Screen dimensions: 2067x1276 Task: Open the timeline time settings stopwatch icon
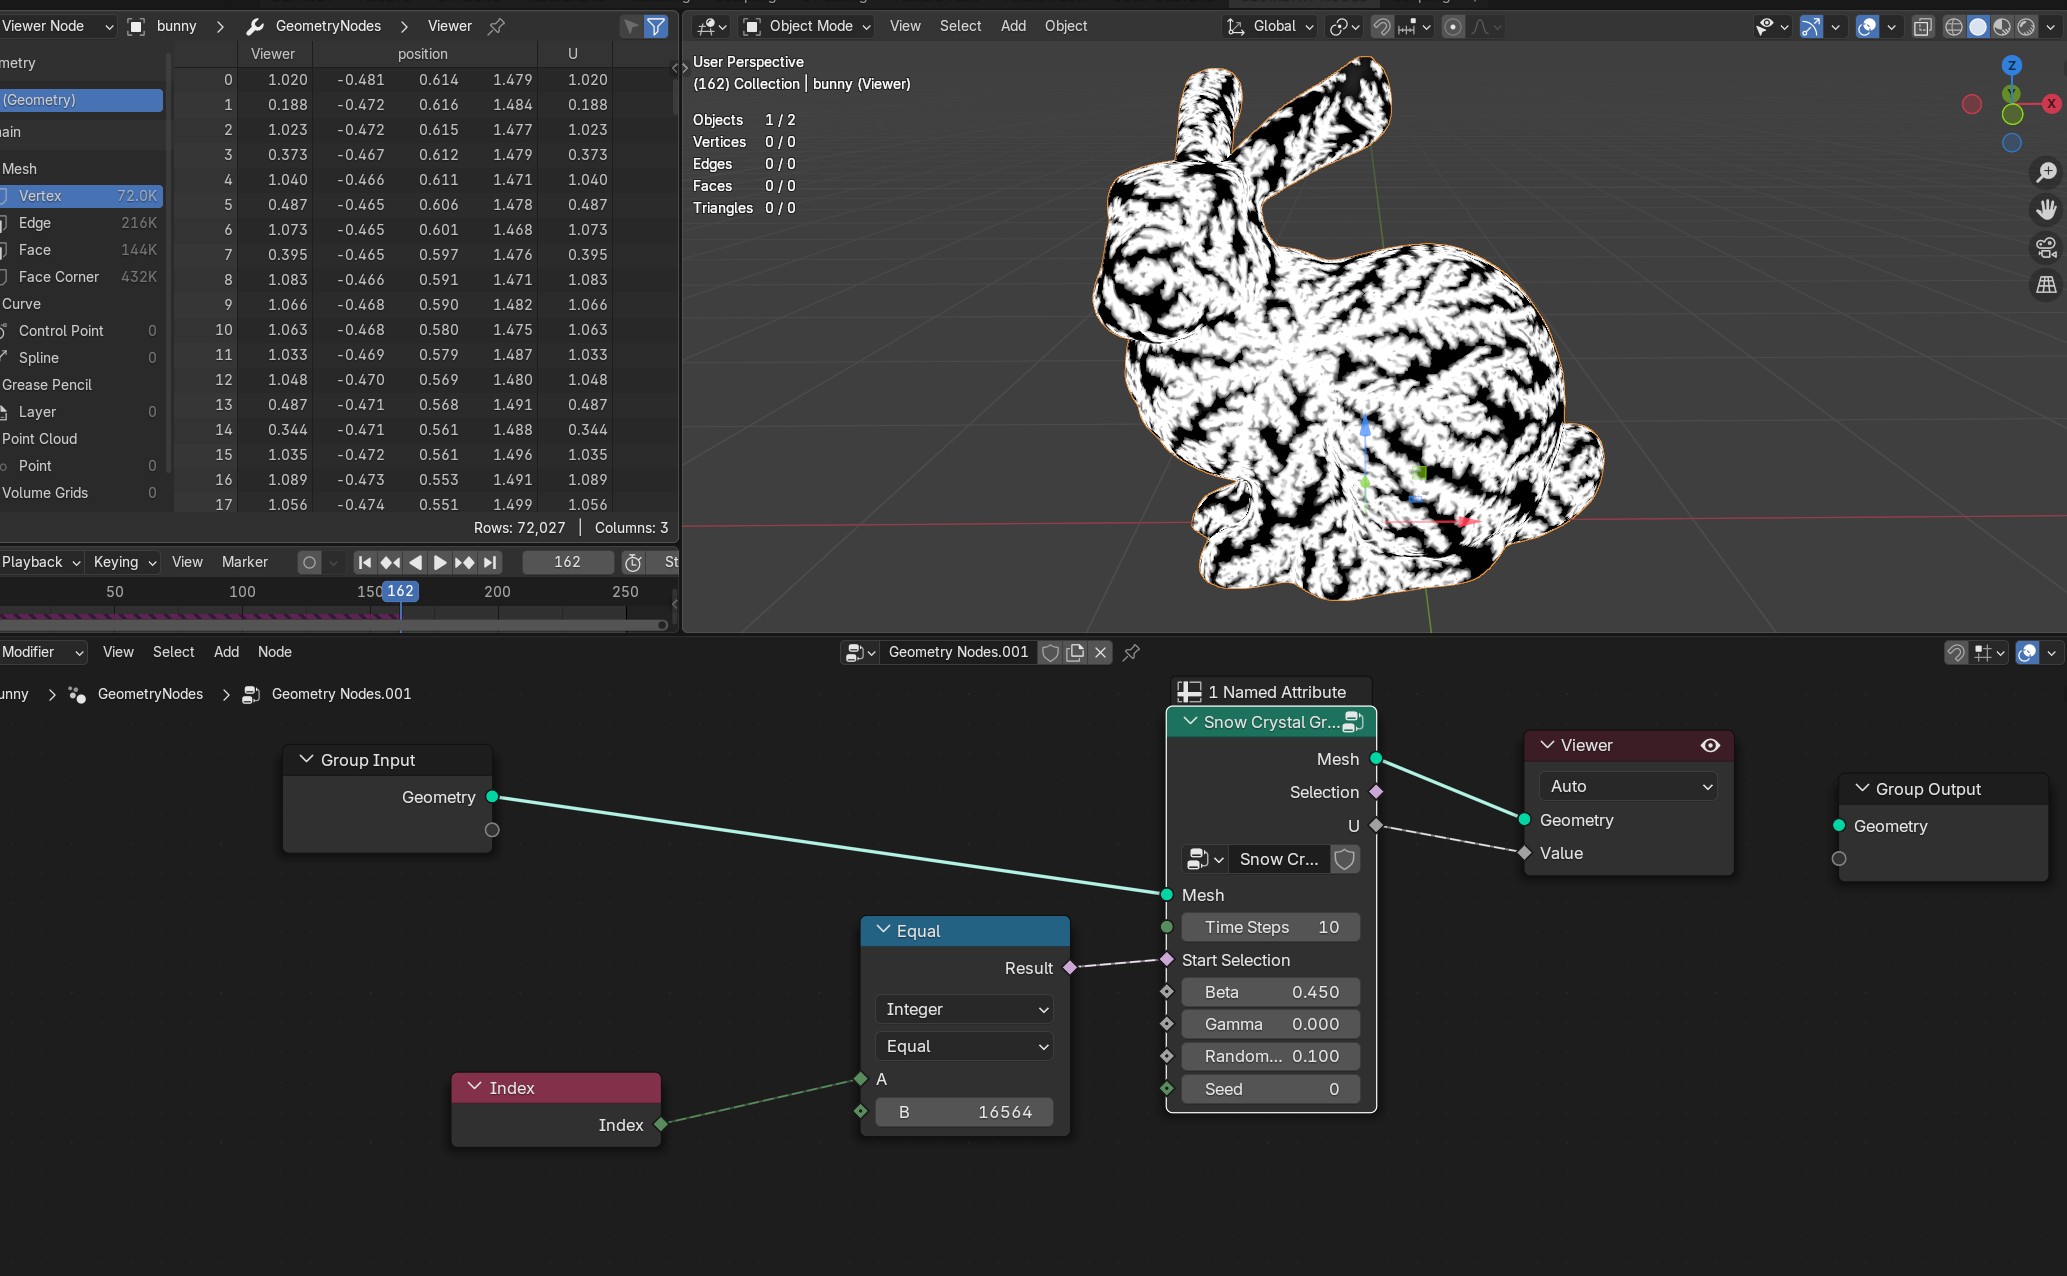[632, 562]
